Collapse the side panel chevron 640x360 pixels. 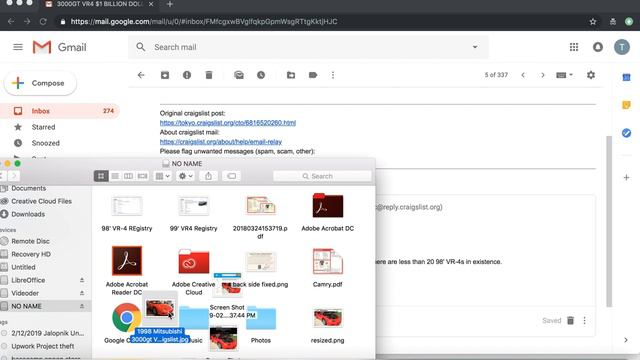(x=626, y=340)
